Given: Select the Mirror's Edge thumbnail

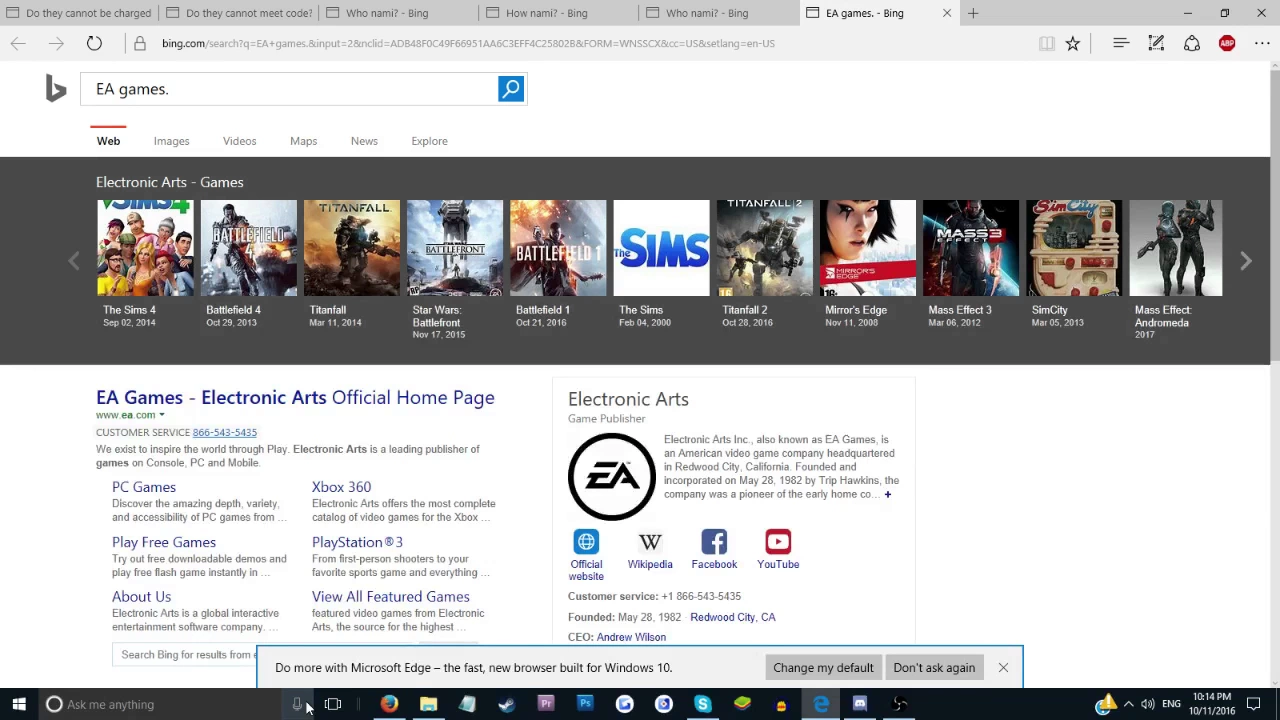Looking at the screenshot, I should (x=868, y=248).
